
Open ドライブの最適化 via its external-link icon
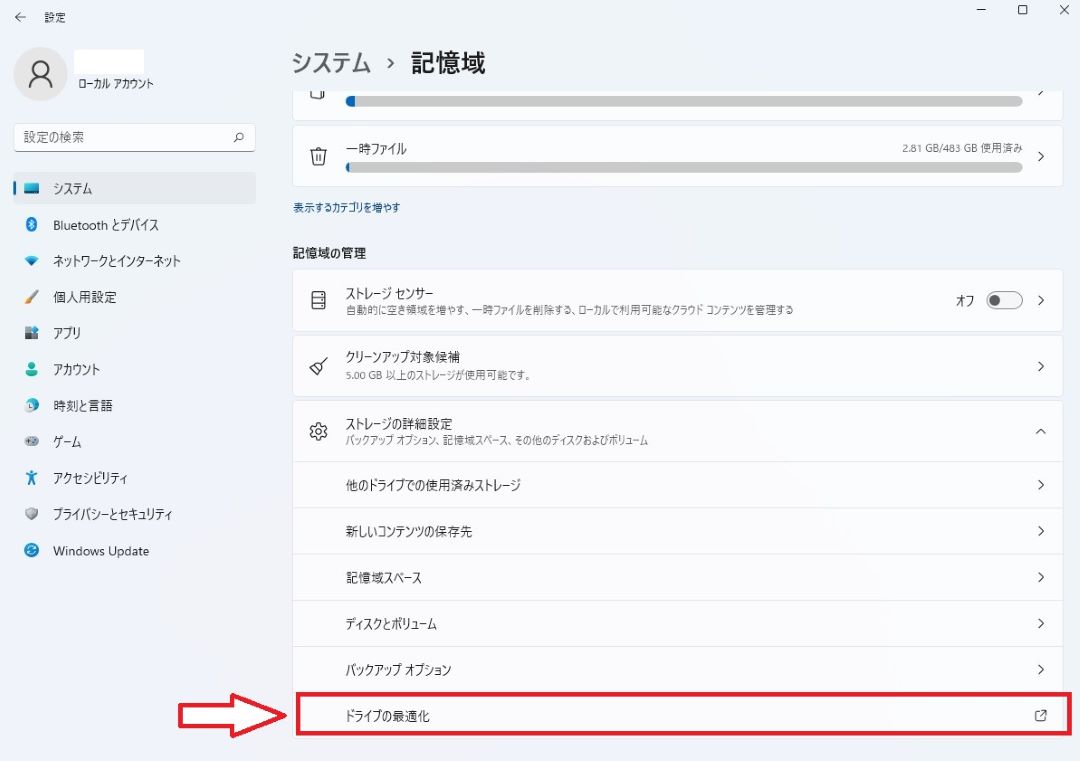1040,715
